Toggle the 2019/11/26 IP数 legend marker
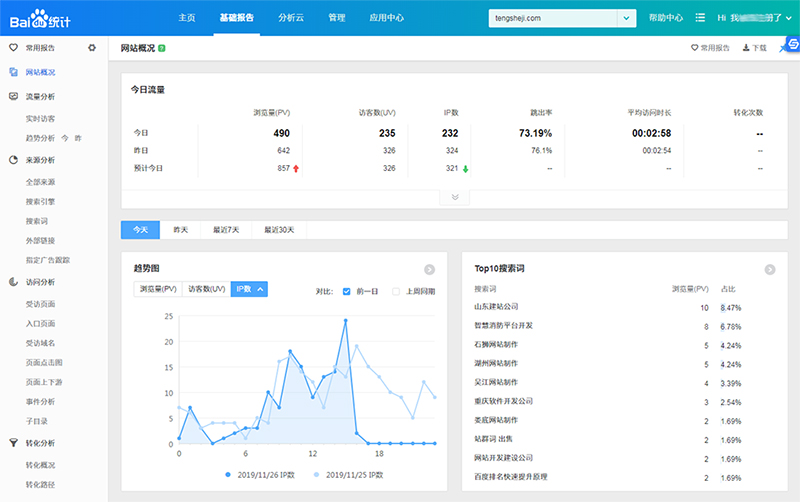 tap(228, 475)
